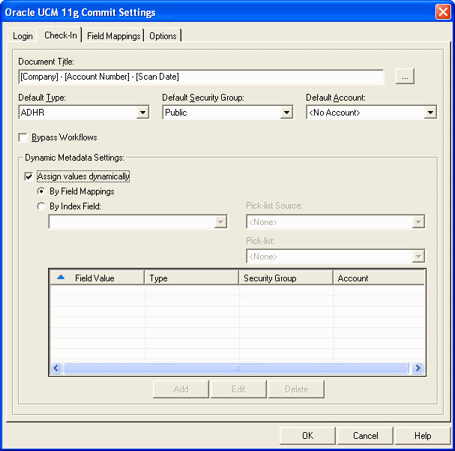This screenshot has width=455, height=451.
Task: Go to the Options tab
Action: click(163, 36)
